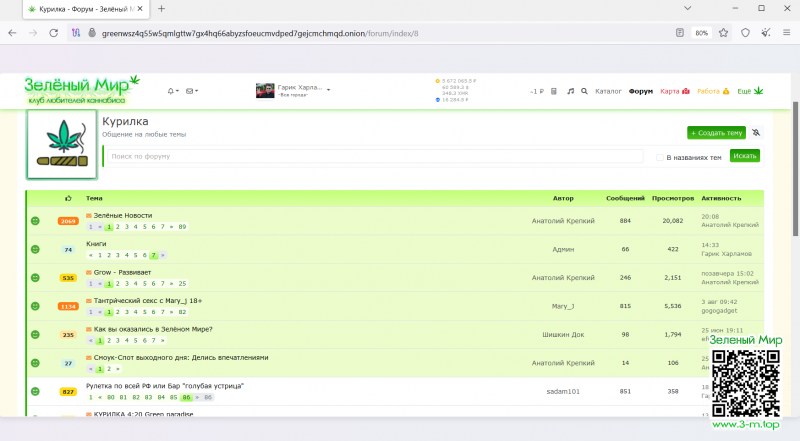Expand the 'Ещё' menu

point(750,91)
